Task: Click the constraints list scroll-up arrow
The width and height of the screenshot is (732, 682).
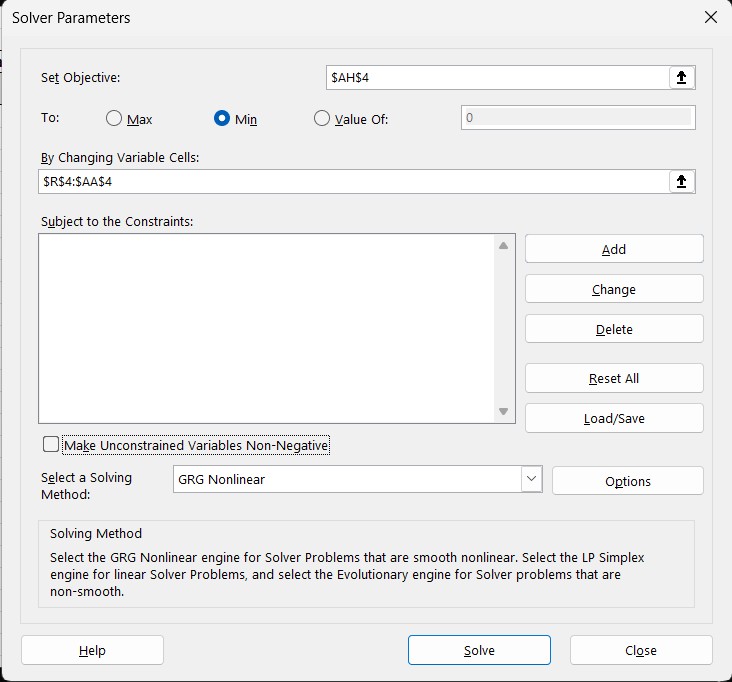Action: coord(503,246)
